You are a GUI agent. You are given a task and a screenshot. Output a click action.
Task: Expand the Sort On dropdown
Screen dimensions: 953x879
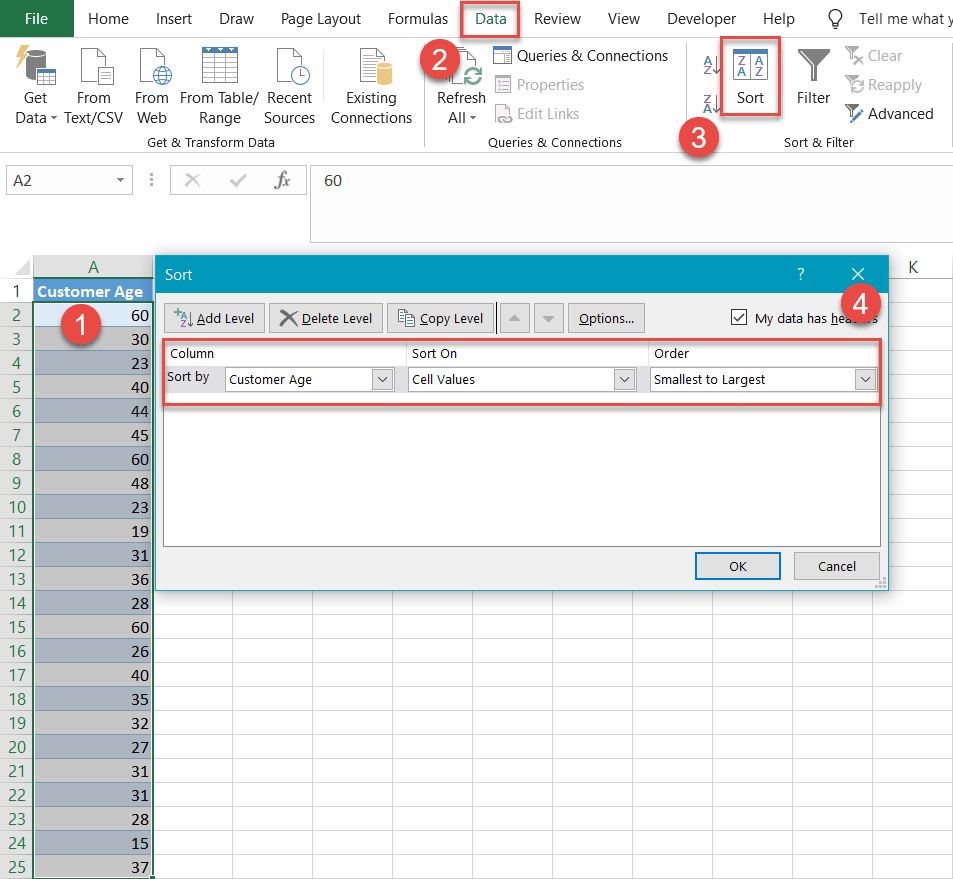pos(624,379)
